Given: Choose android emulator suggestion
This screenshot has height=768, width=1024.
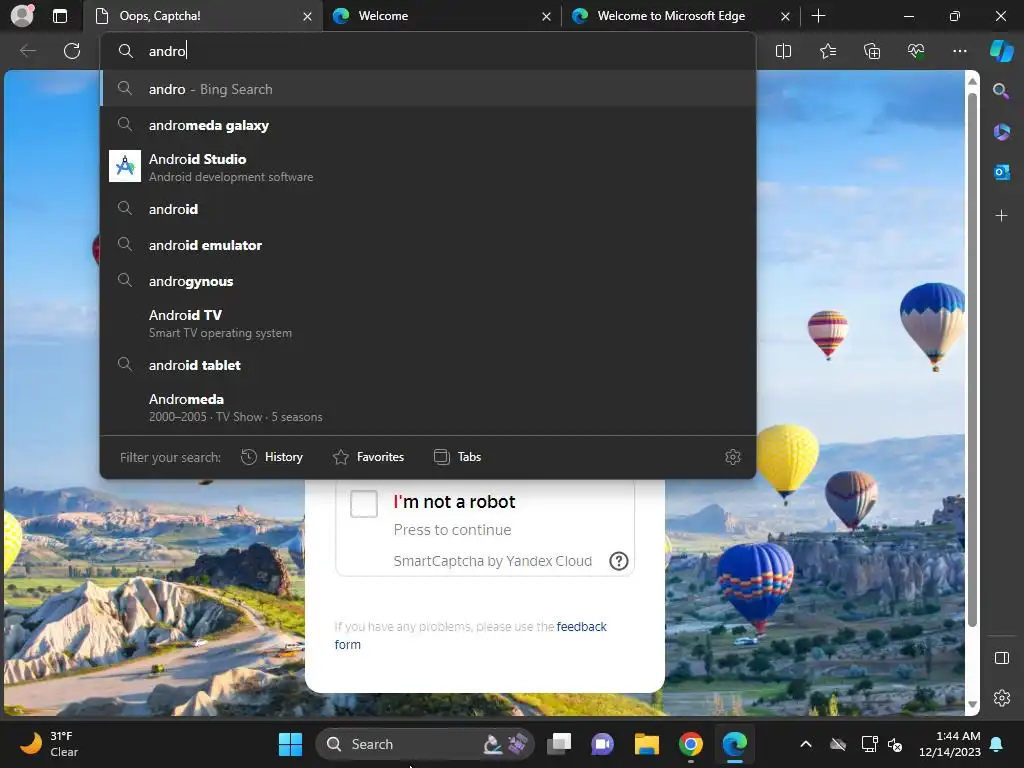Looking at the screenshot, I should [428, 245].
